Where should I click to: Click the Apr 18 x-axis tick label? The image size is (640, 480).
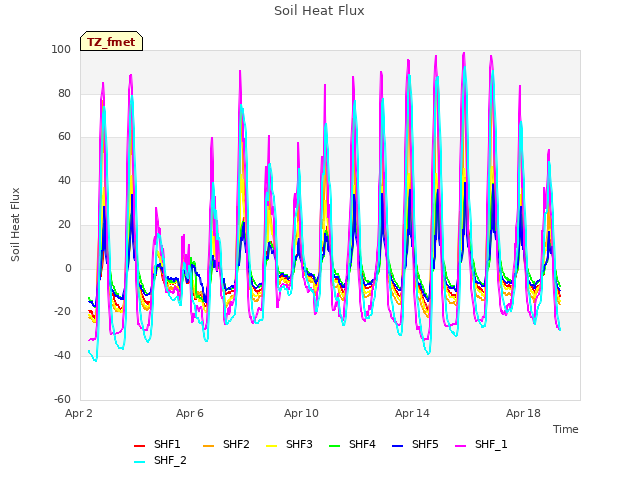point(523,413)
